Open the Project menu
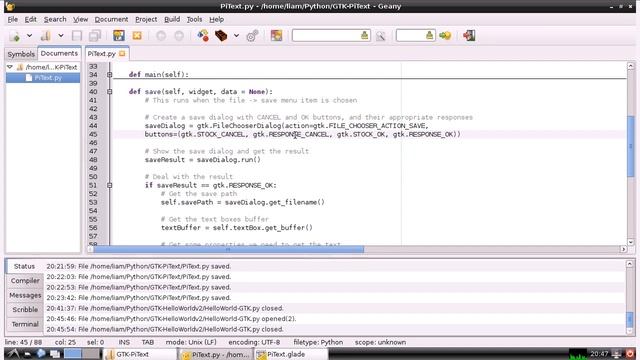This screenshot has height=360, width=640. coord(146,19)
